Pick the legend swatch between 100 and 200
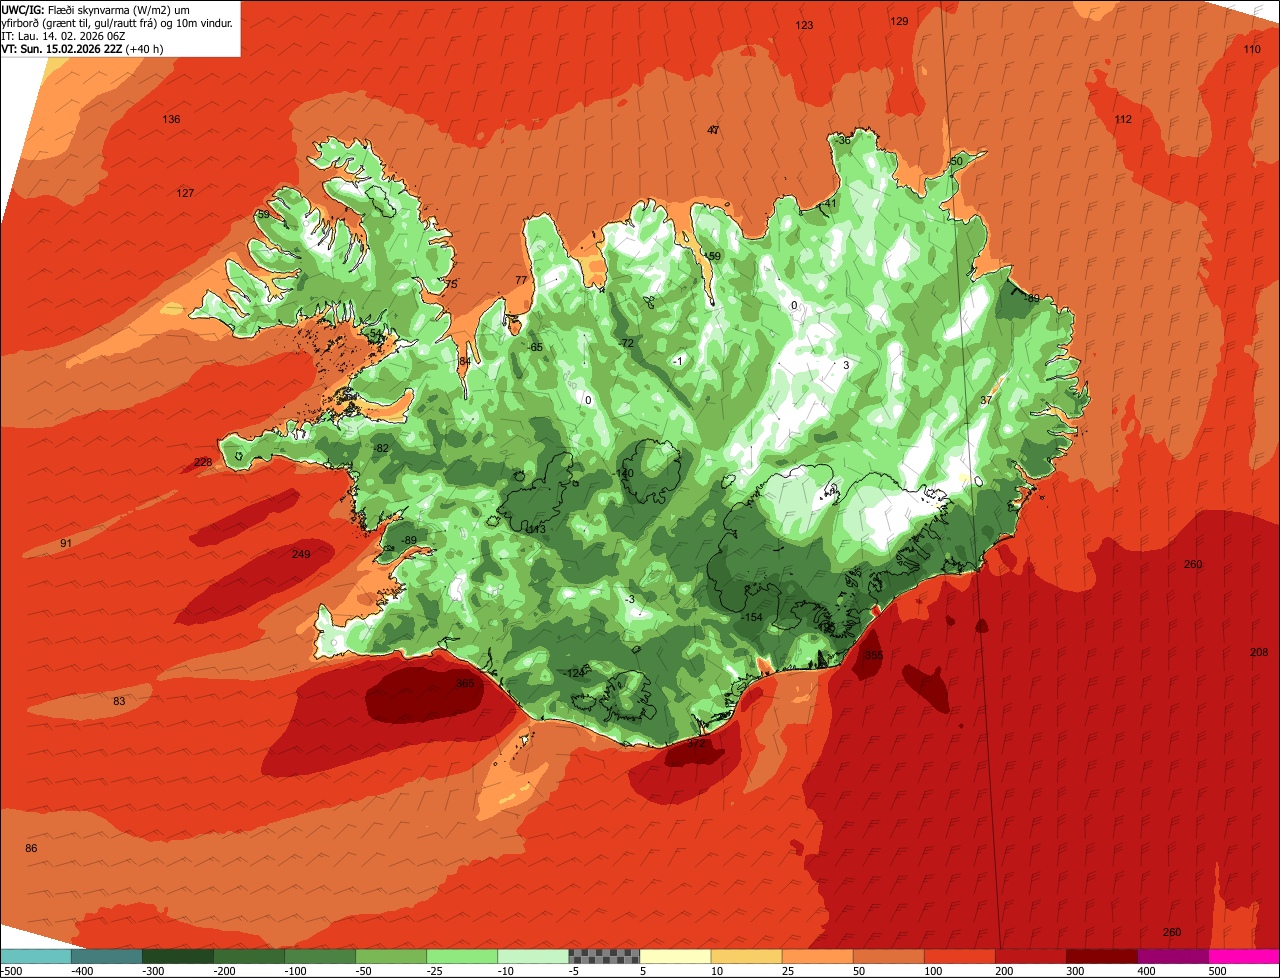Screen dimensions: 1280x978 click(x=958, y=956)
